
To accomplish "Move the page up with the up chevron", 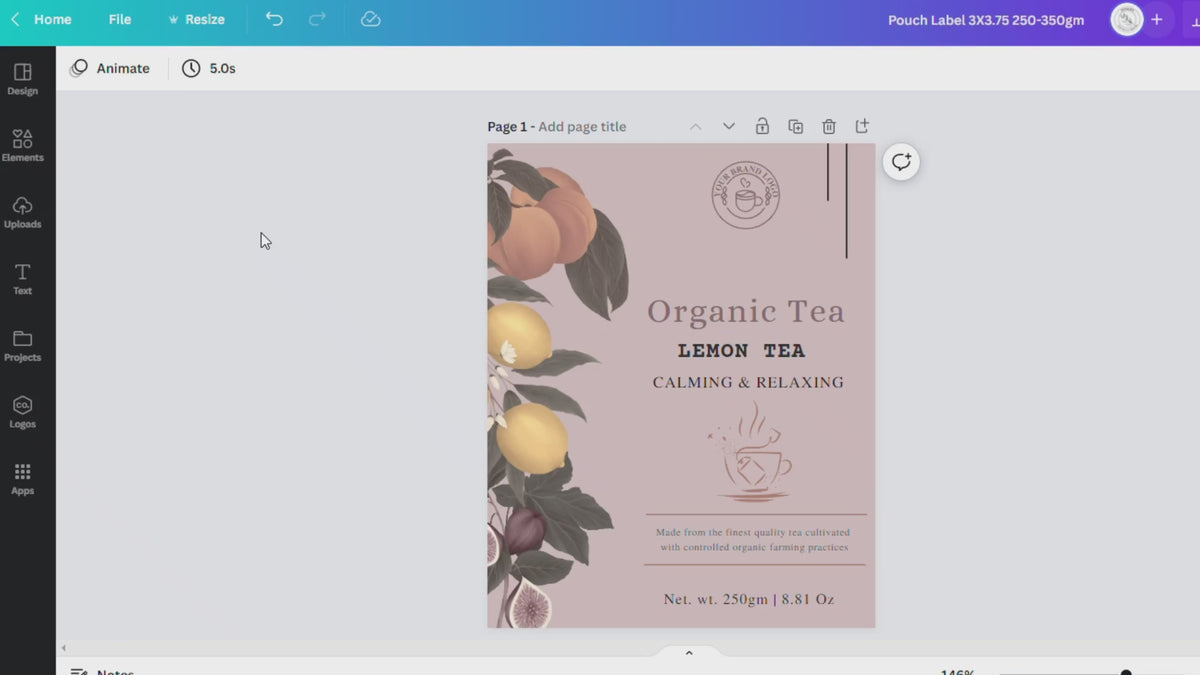I will [696, 126].
